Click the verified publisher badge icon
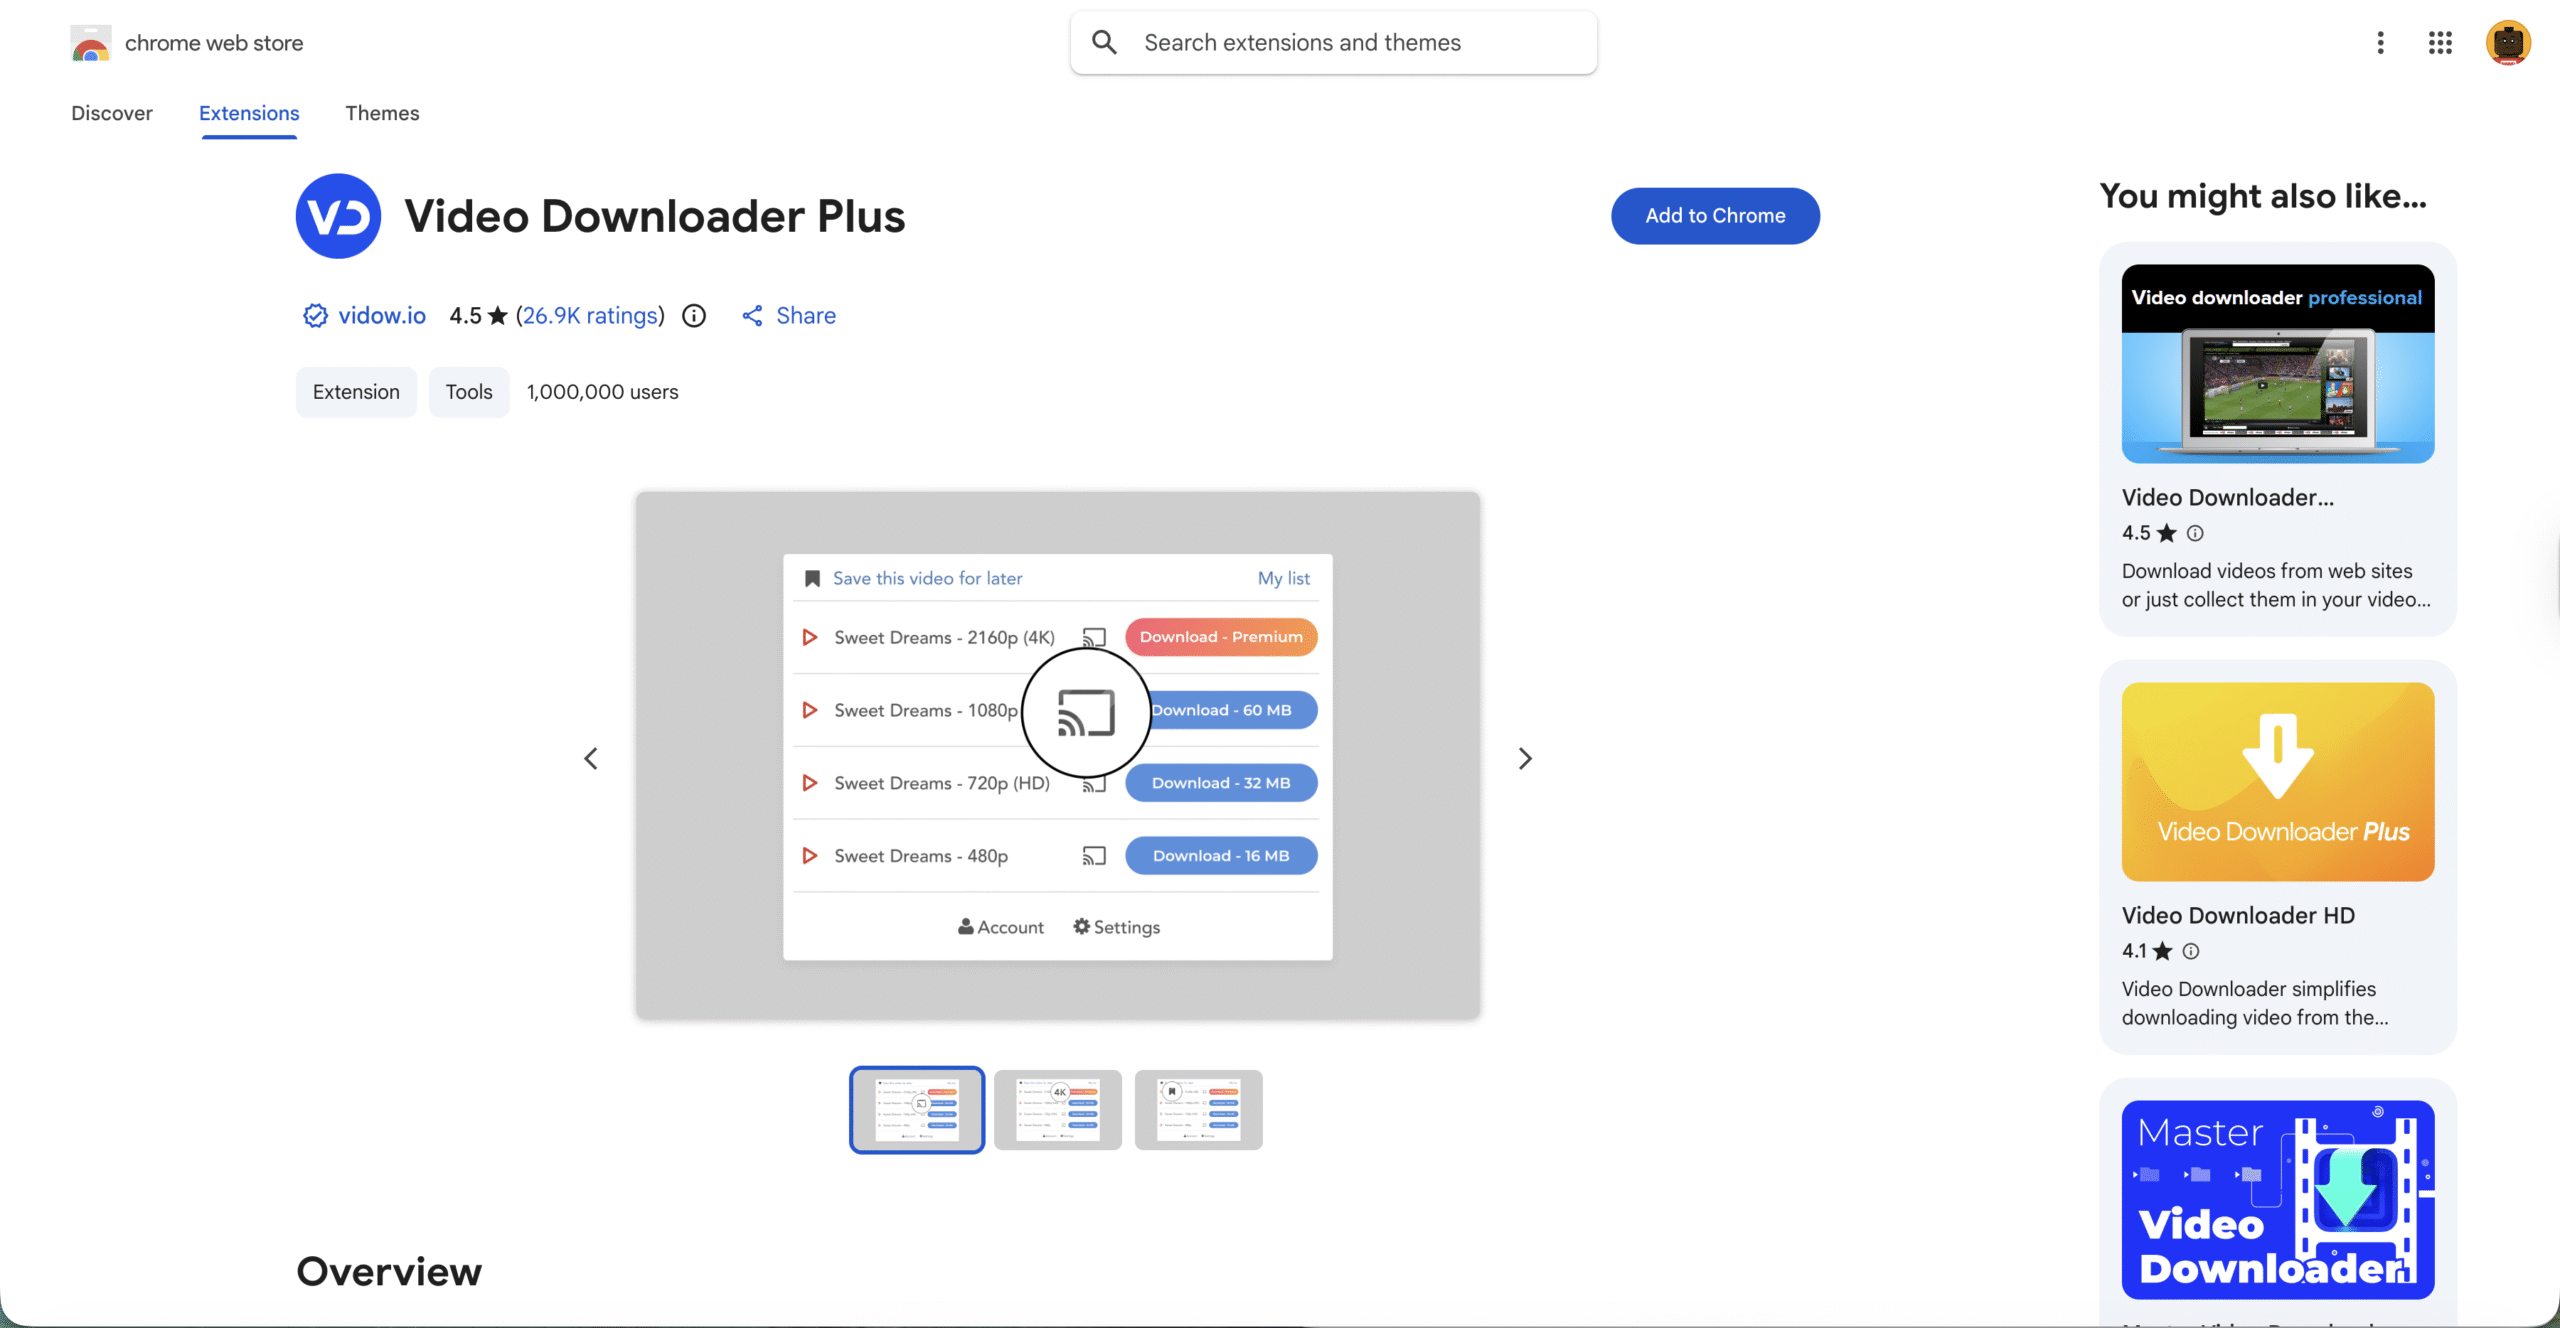 tap(315, 316)
